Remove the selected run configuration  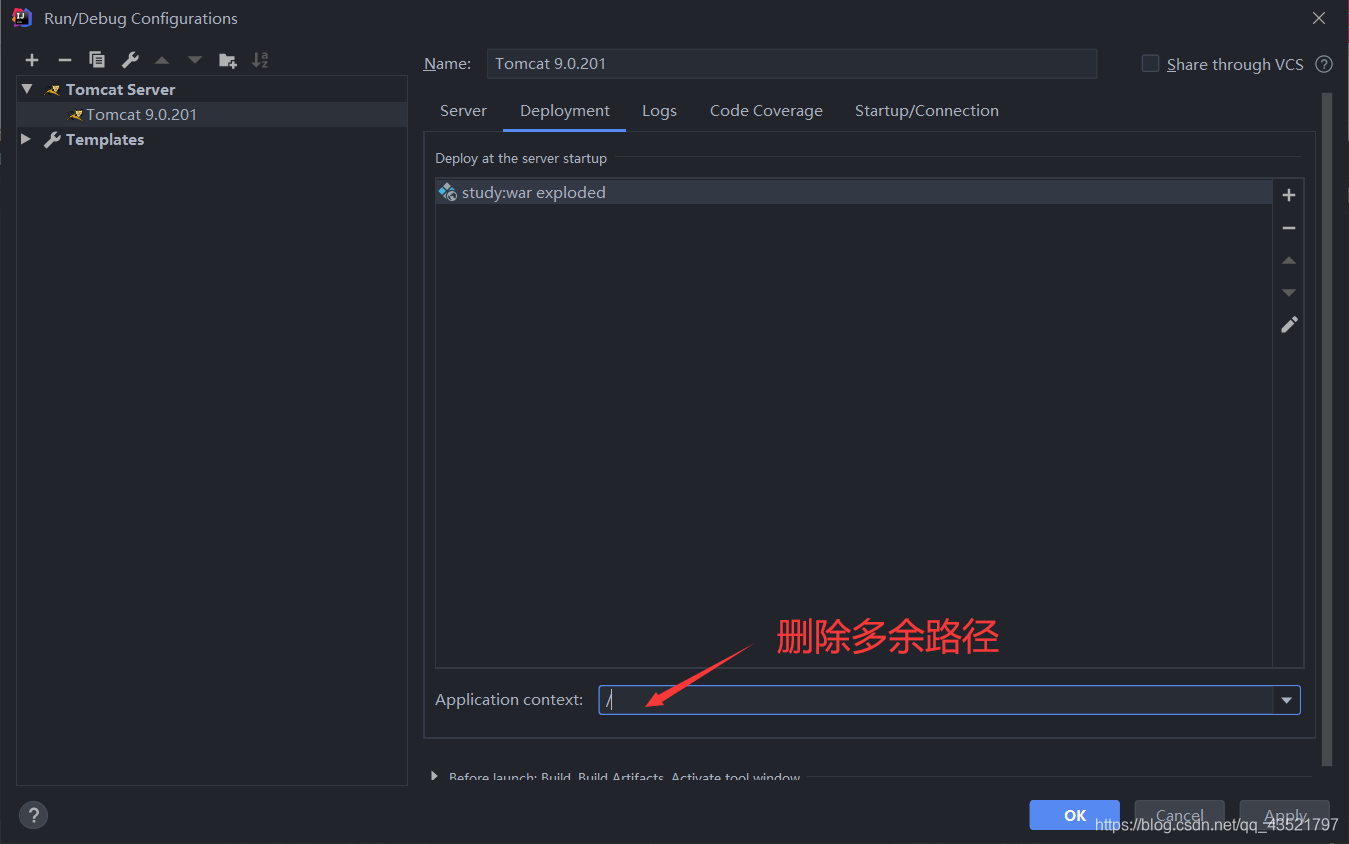pos(65,60)
